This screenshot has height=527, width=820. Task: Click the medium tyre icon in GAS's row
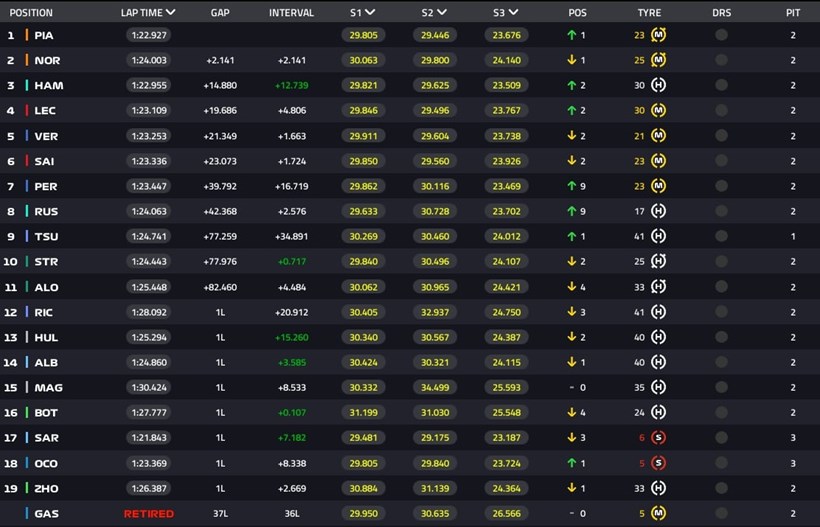point(658,513)
